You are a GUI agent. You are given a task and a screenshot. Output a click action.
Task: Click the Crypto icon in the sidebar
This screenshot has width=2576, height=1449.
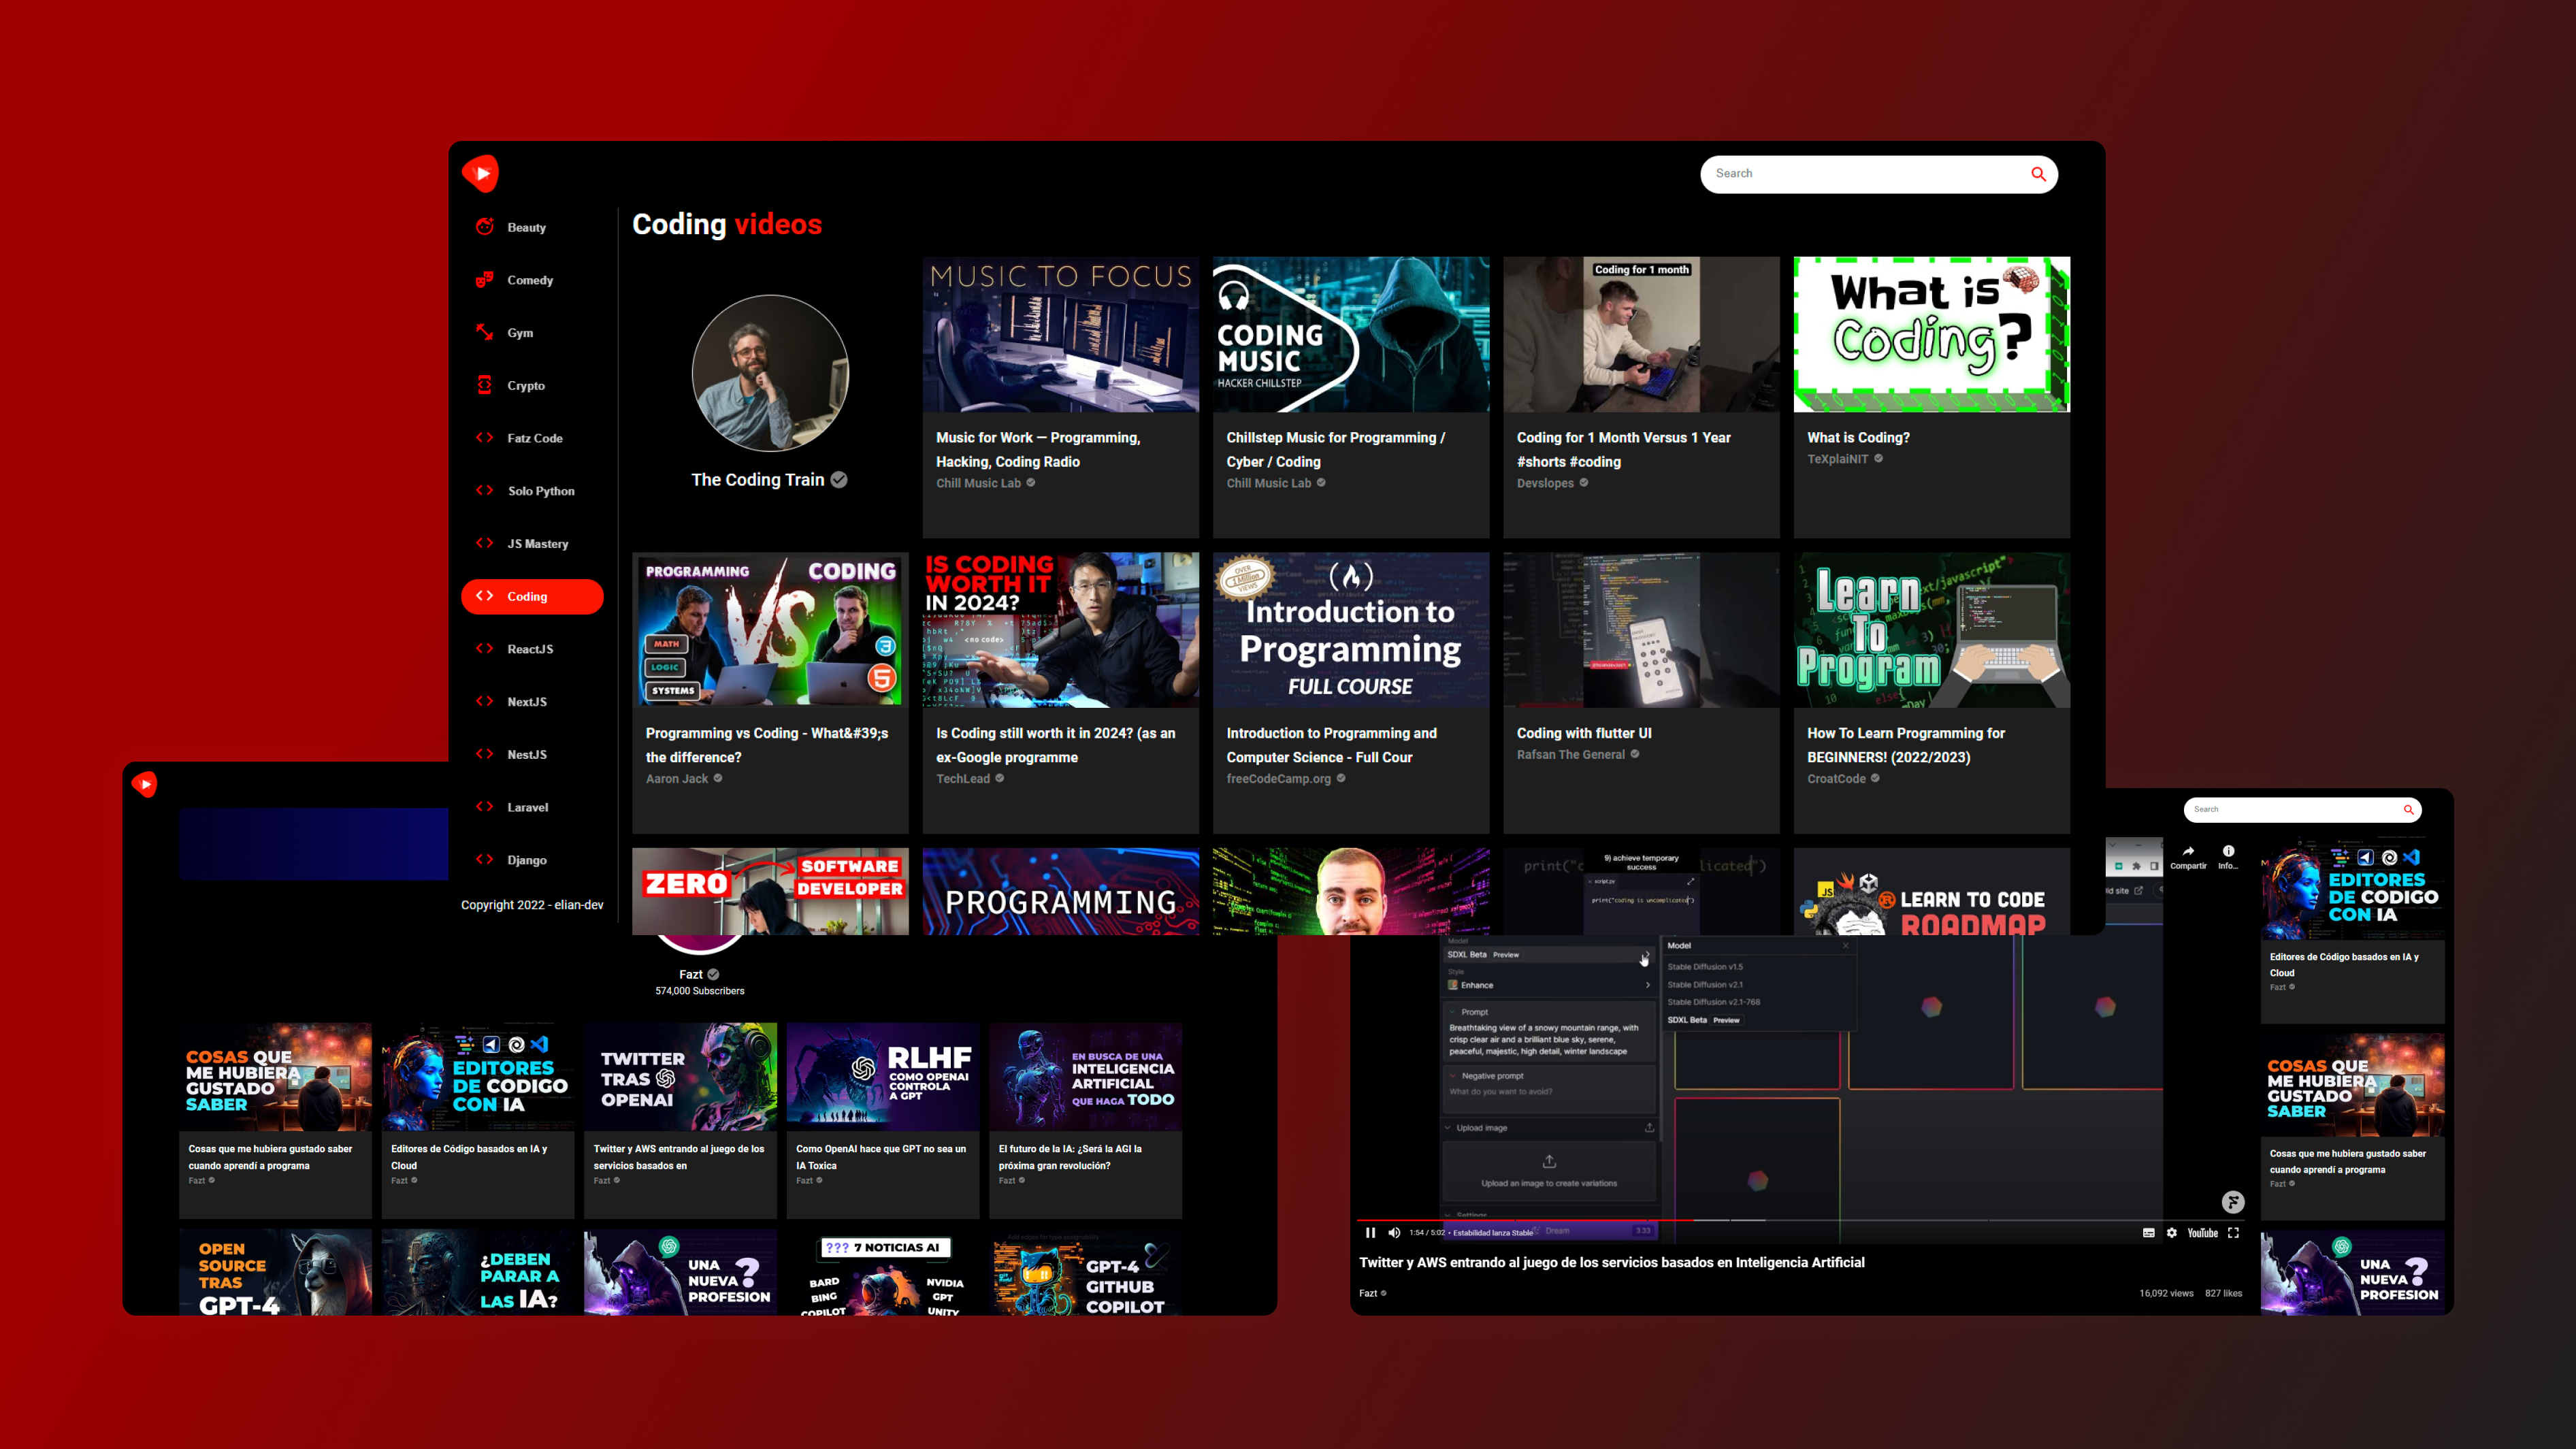pyautogui.click(x=485, y=385)
